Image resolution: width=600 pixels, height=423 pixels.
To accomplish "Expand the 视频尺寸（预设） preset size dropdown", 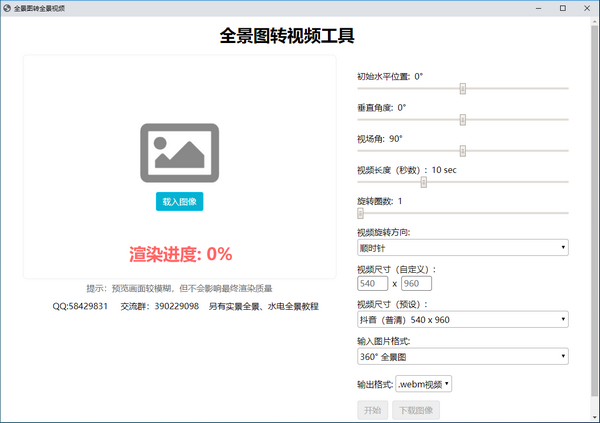I will coord(462,319).
